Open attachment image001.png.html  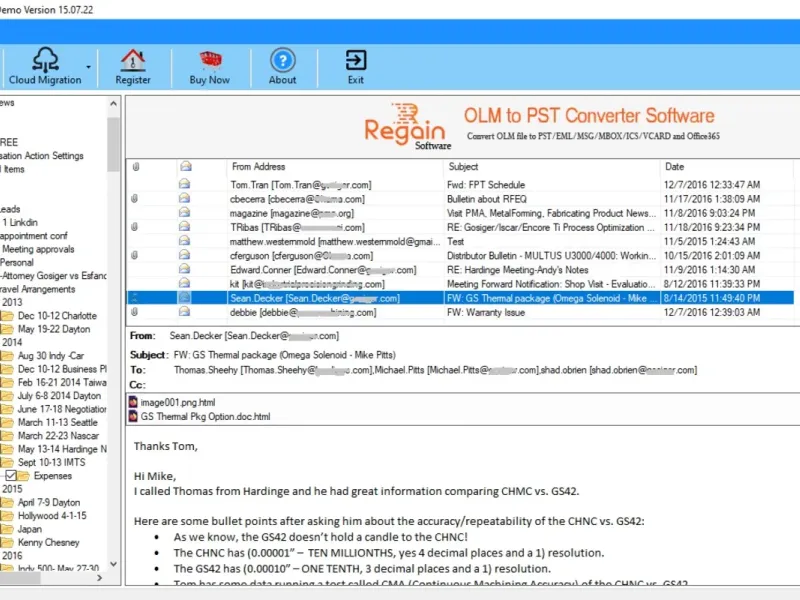coord(178,402)
